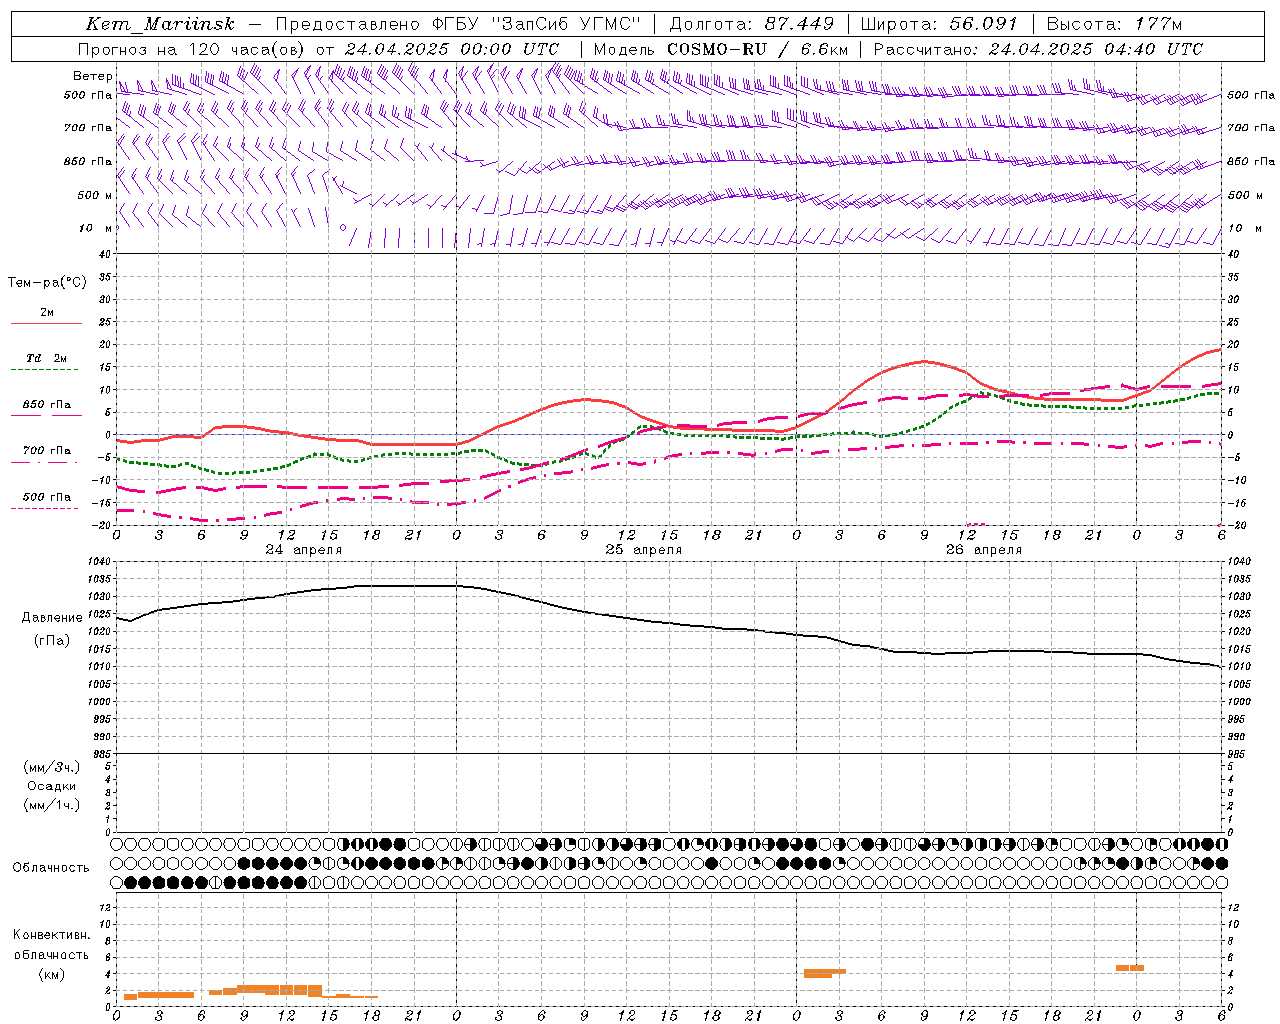Click the '700 гПа' temperature legend entry
Viewport: 1280px width, 1024px height.
(x=47, y=451)
